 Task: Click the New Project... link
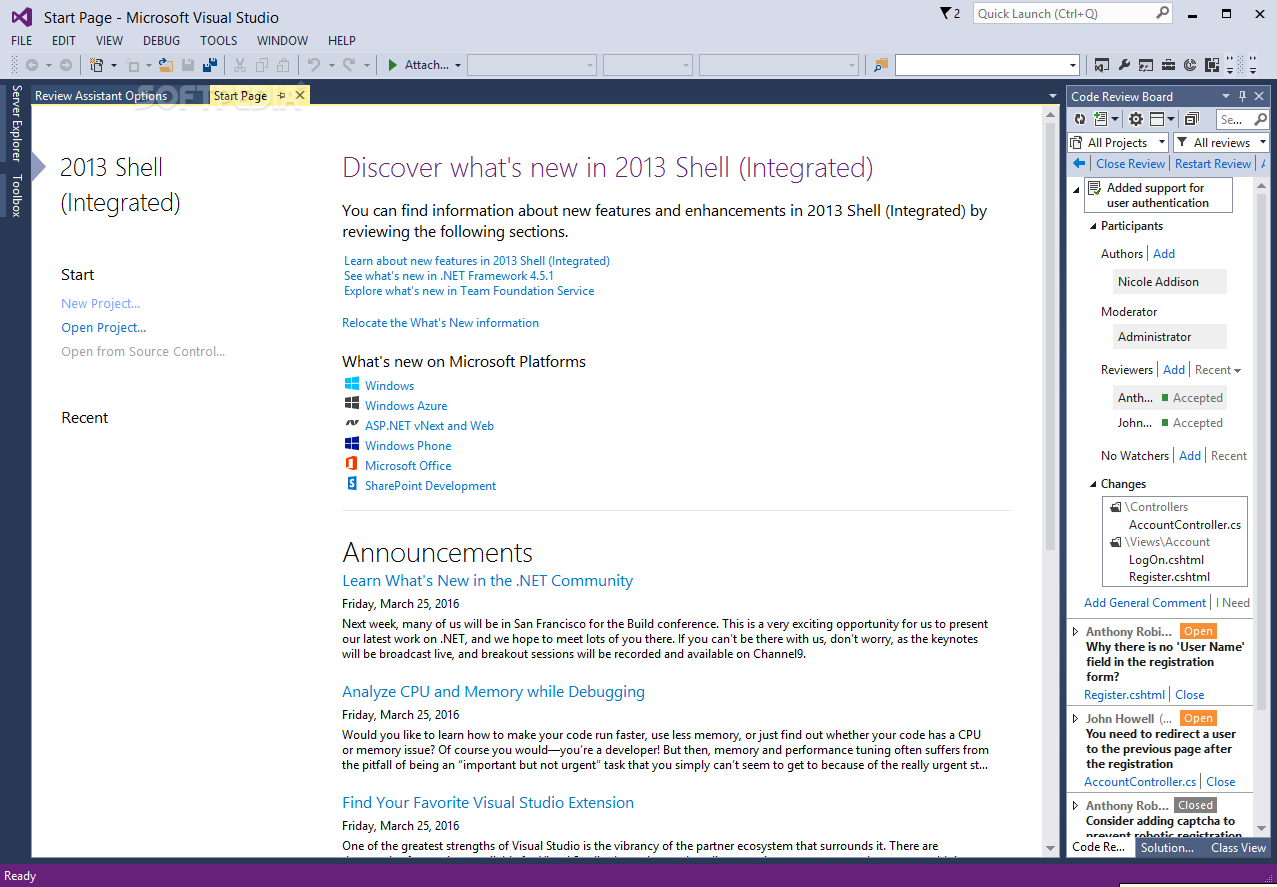pyautogui.click(x=100, y=304)
